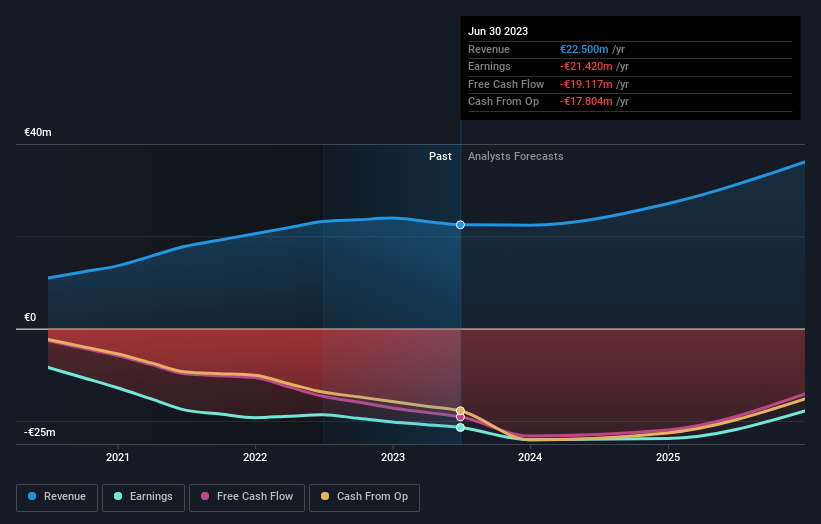
Task: Click the orange Cash From Op data point
Action: (460, 410)
